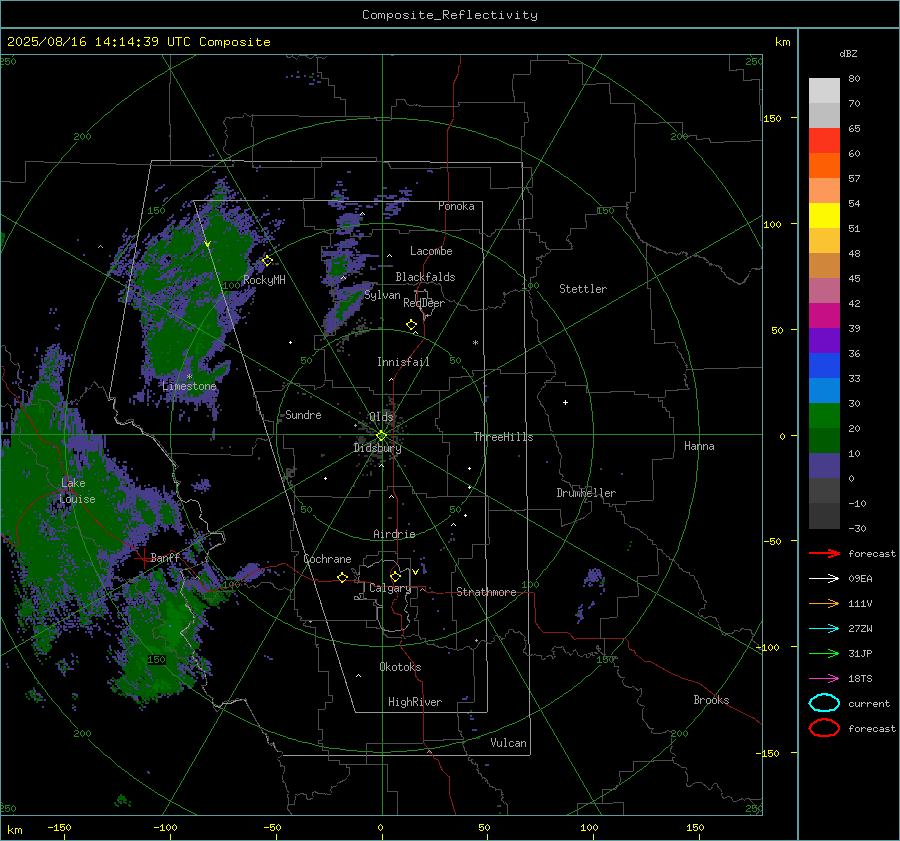Click yellow diamond marker at radar center
The image size is (900, 841).
tap(381, 436)
